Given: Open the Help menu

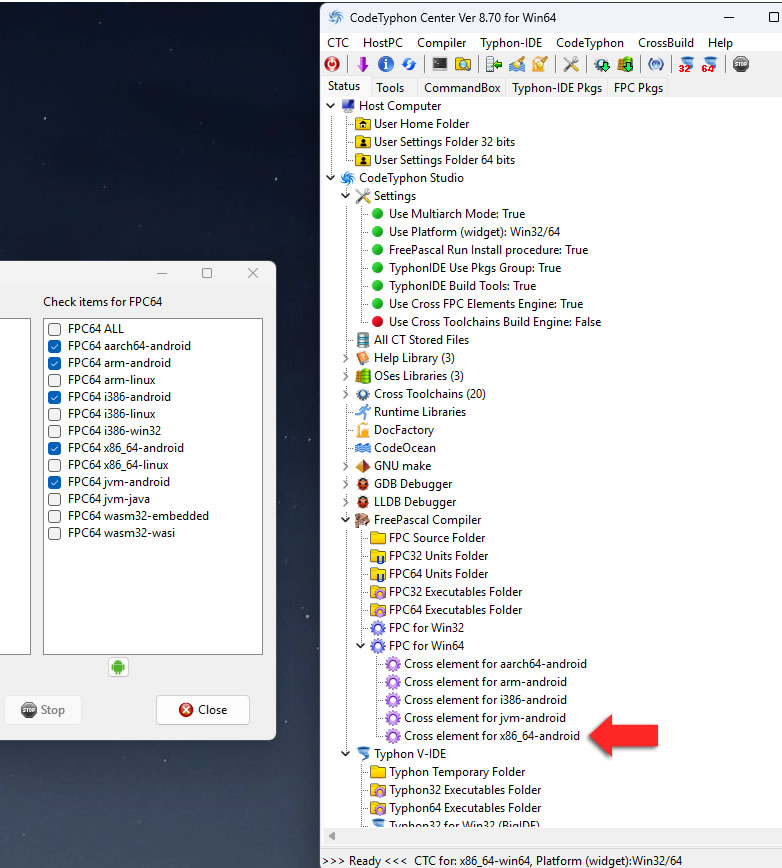Looking at the screenshot, I should 720,43.
